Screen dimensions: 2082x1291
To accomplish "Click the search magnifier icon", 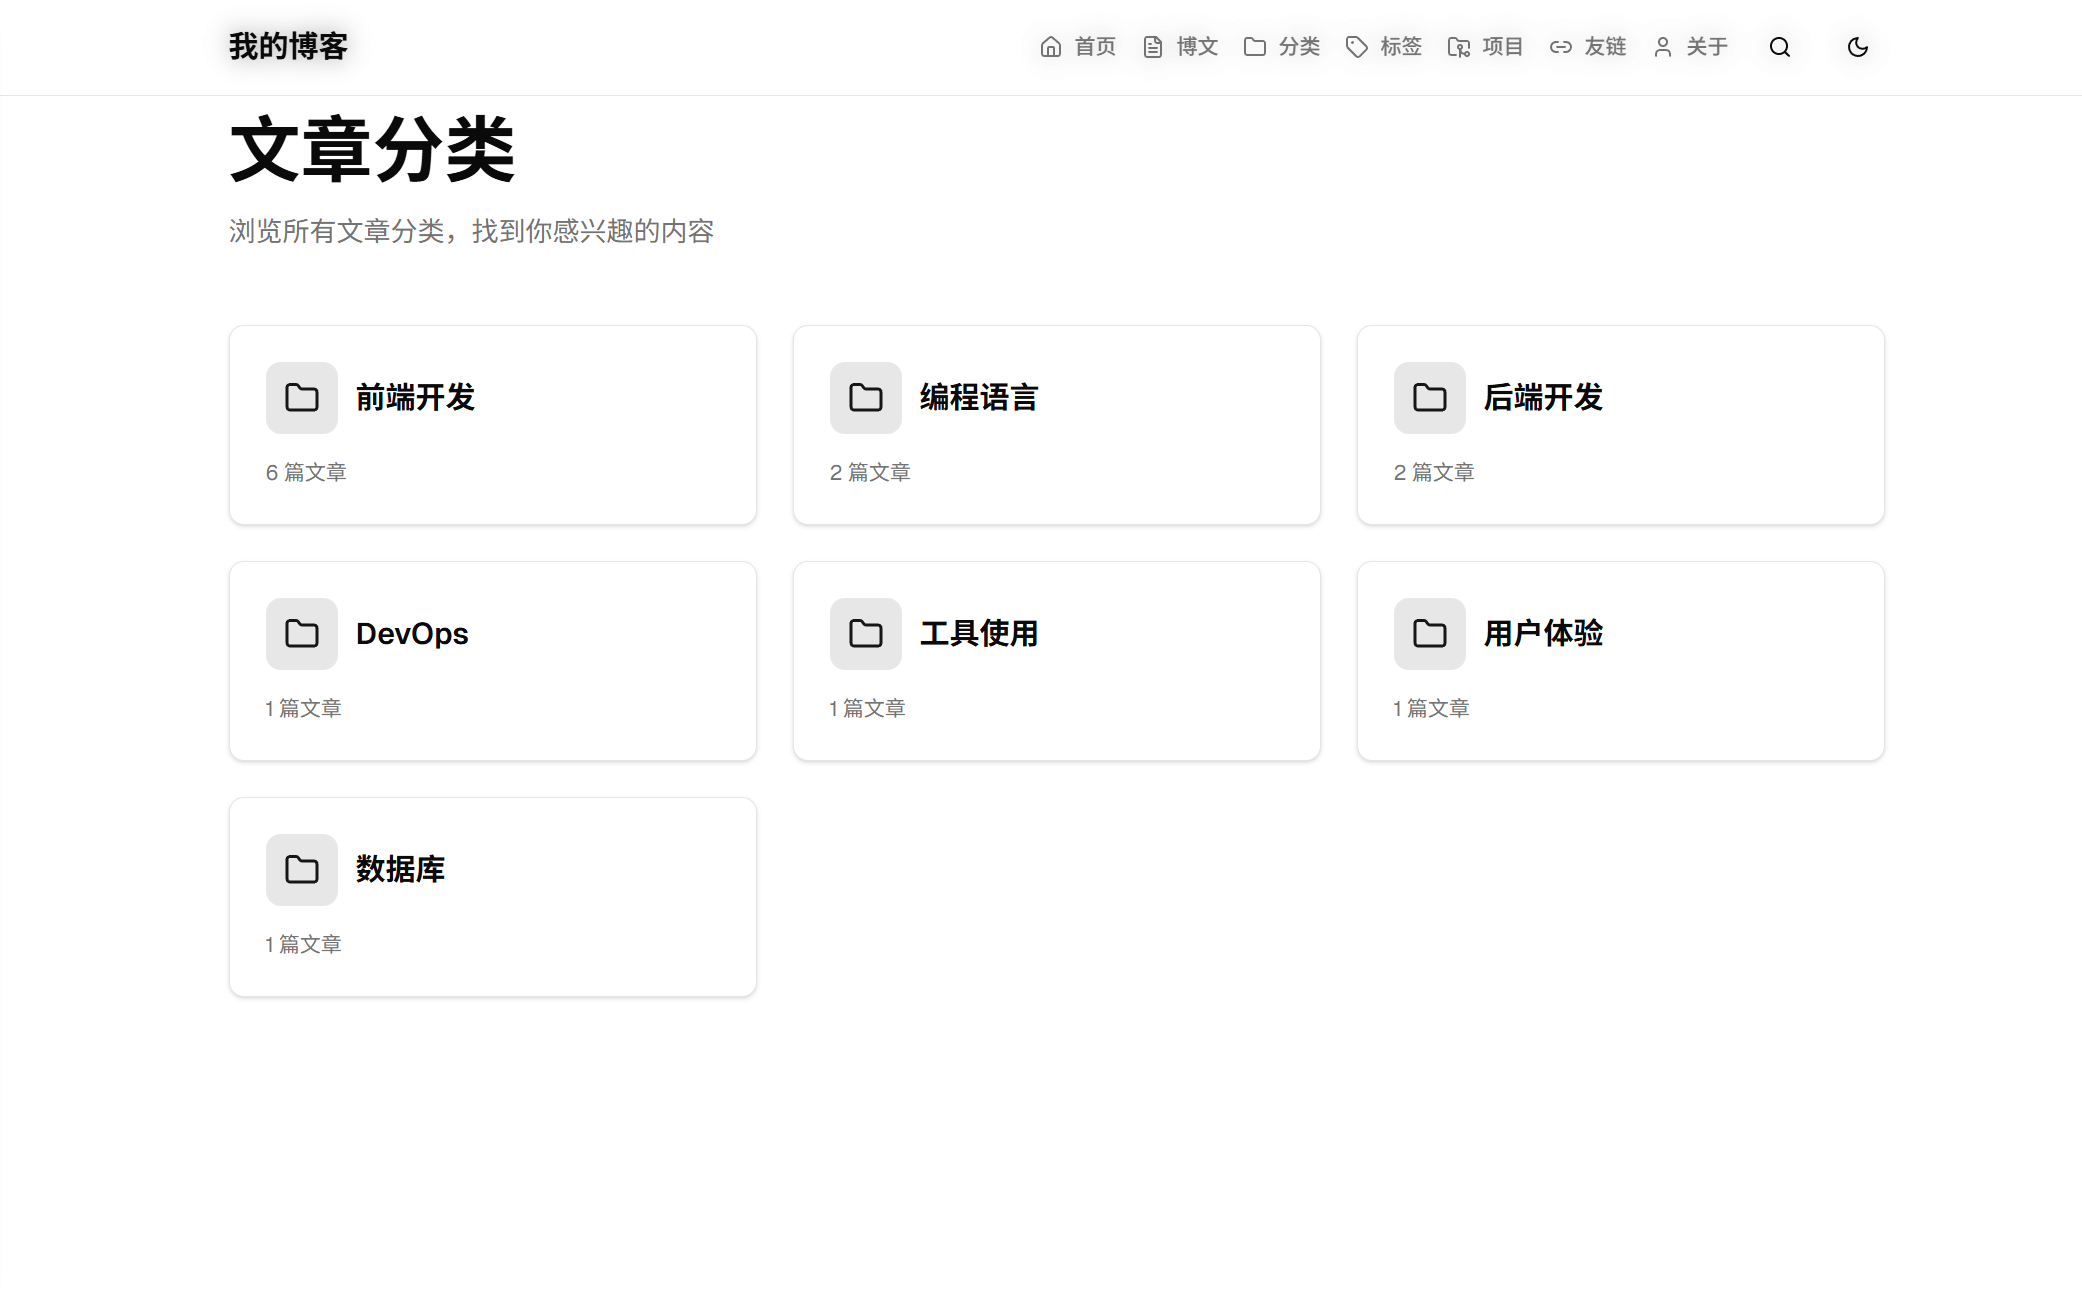I will click(x=1779, y=47).
